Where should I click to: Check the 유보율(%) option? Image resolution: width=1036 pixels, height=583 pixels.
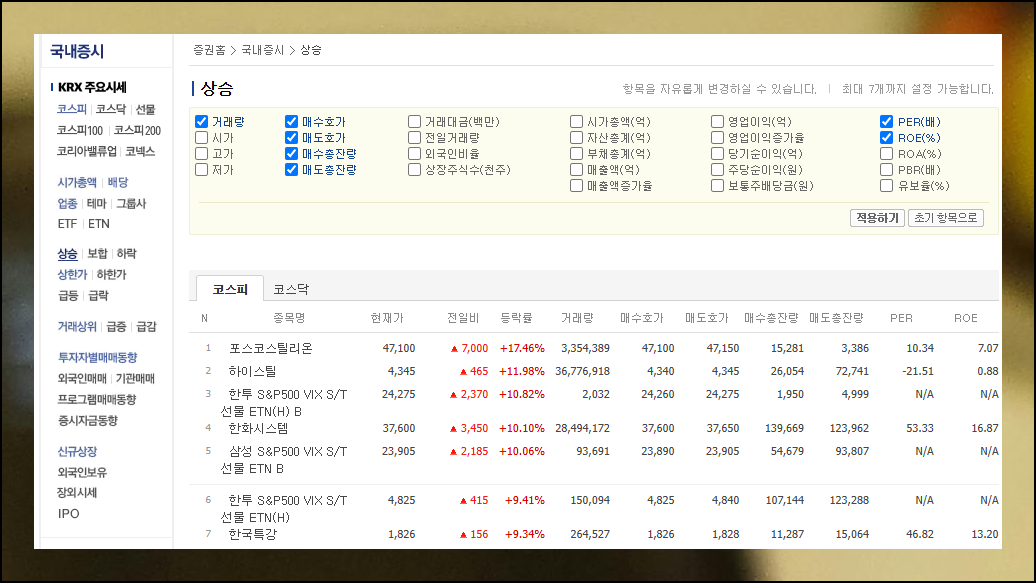[887, 186]
